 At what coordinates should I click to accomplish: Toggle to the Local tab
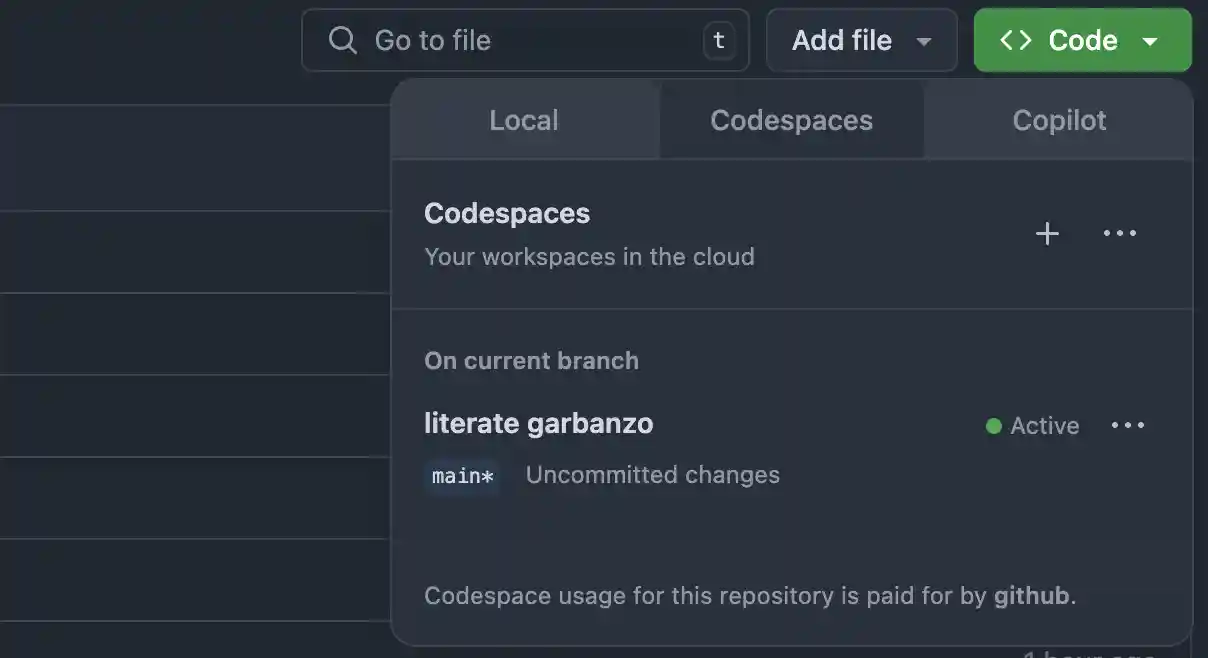[x=523, y=120]
